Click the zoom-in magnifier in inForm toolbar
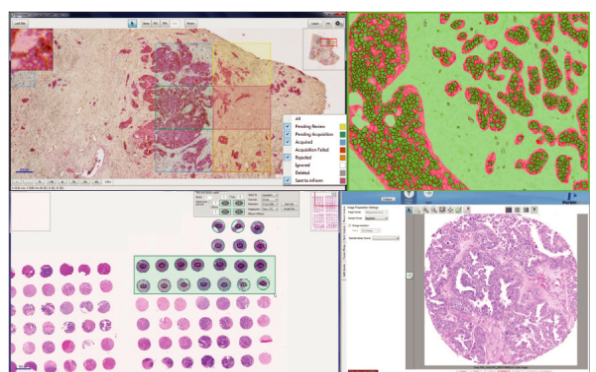 (x=426, y=210)
